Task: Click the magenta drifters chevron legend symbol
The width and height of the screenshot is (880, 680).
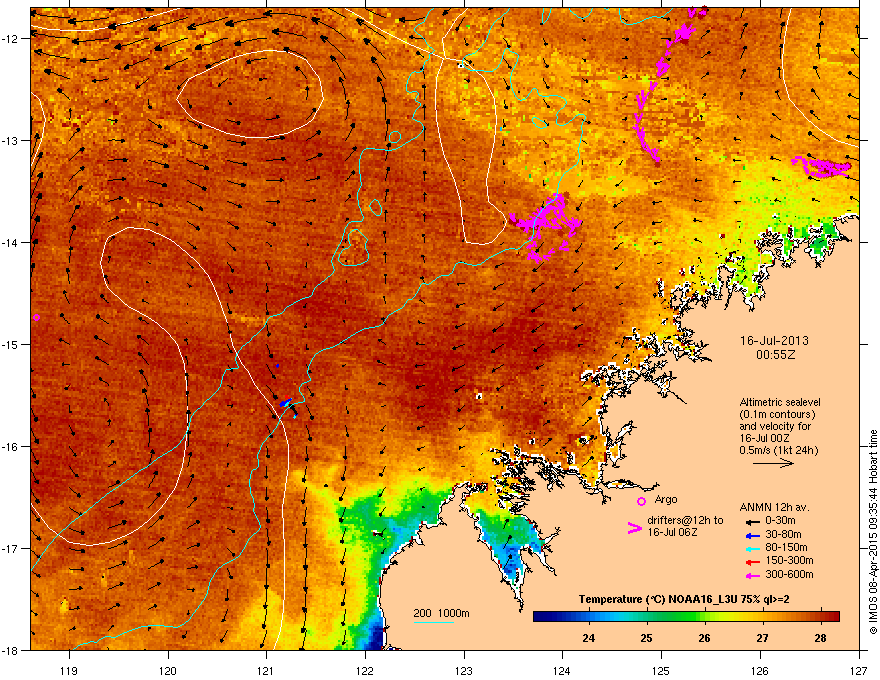Action: (x=634, y=528)
